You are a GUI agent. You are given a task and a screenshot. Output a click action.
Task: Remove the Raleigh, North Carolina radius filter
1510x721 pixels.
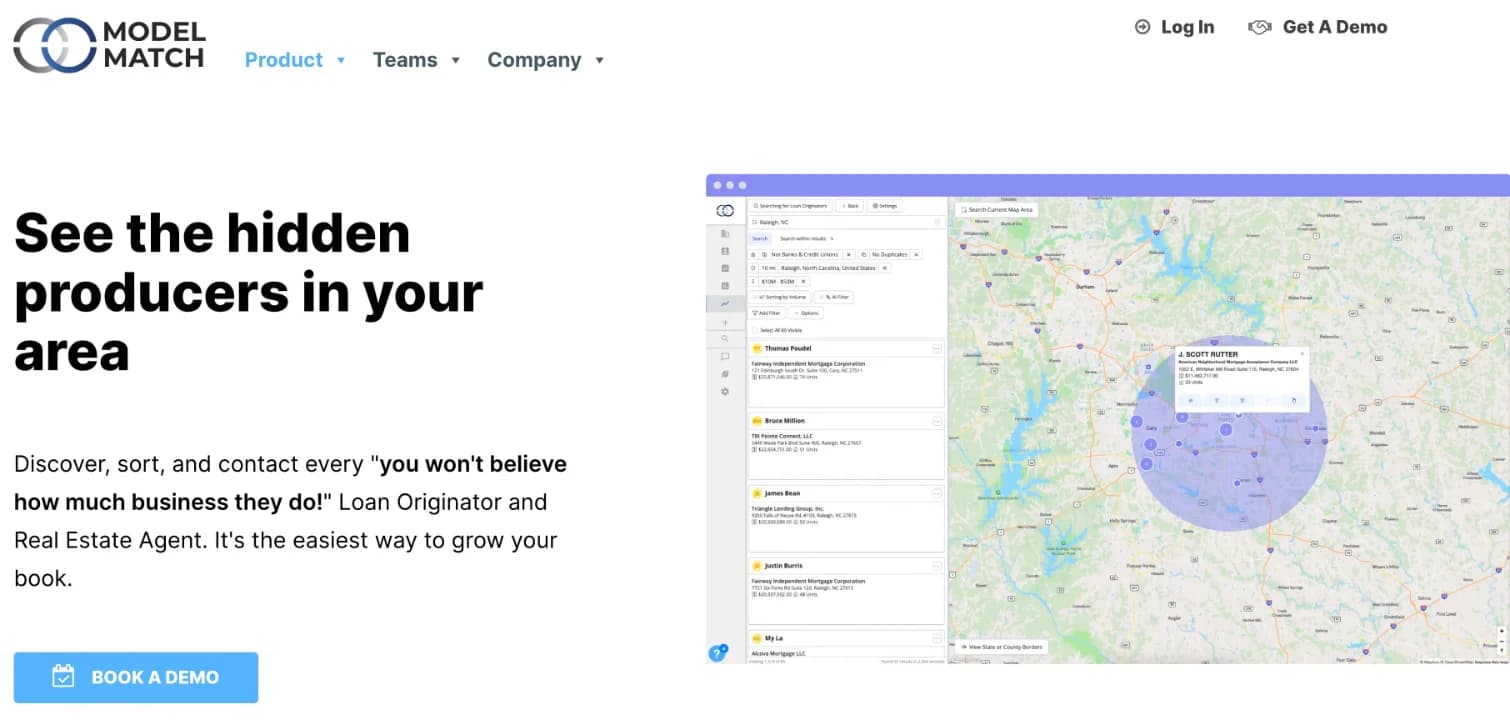click(x=885, y=268)
